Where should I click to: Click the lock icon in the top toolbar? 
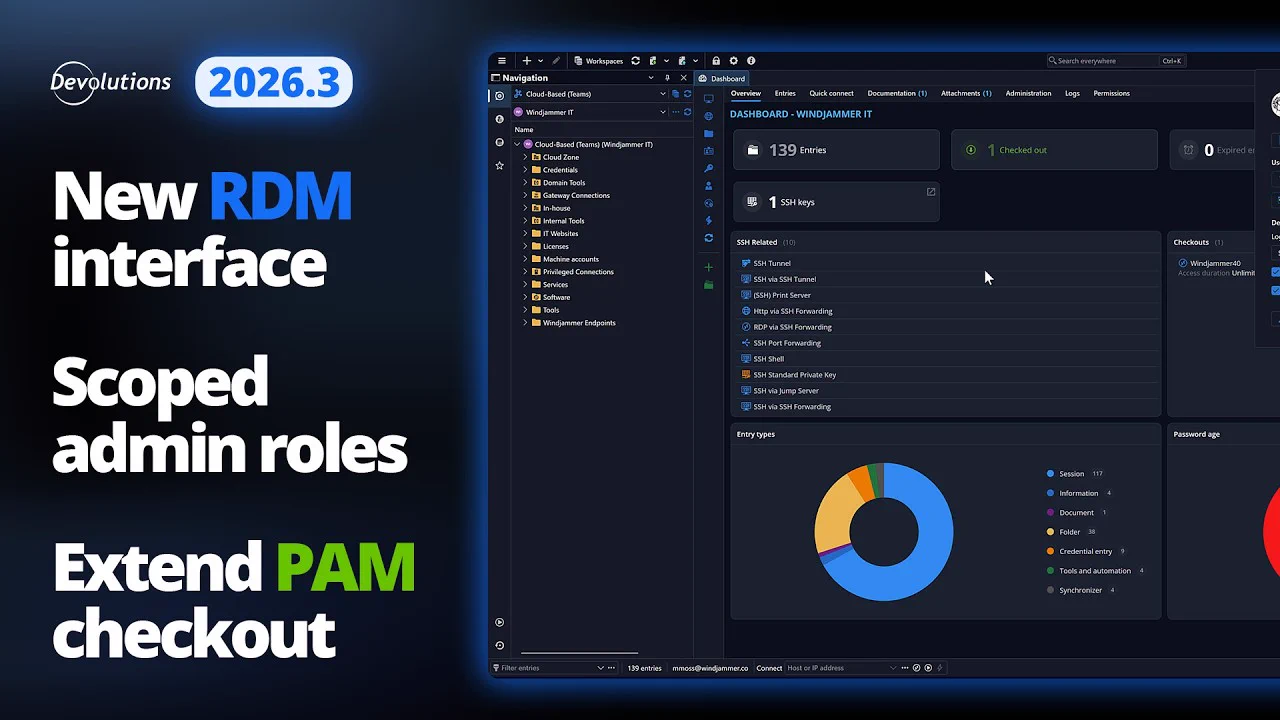click(716, 61)
